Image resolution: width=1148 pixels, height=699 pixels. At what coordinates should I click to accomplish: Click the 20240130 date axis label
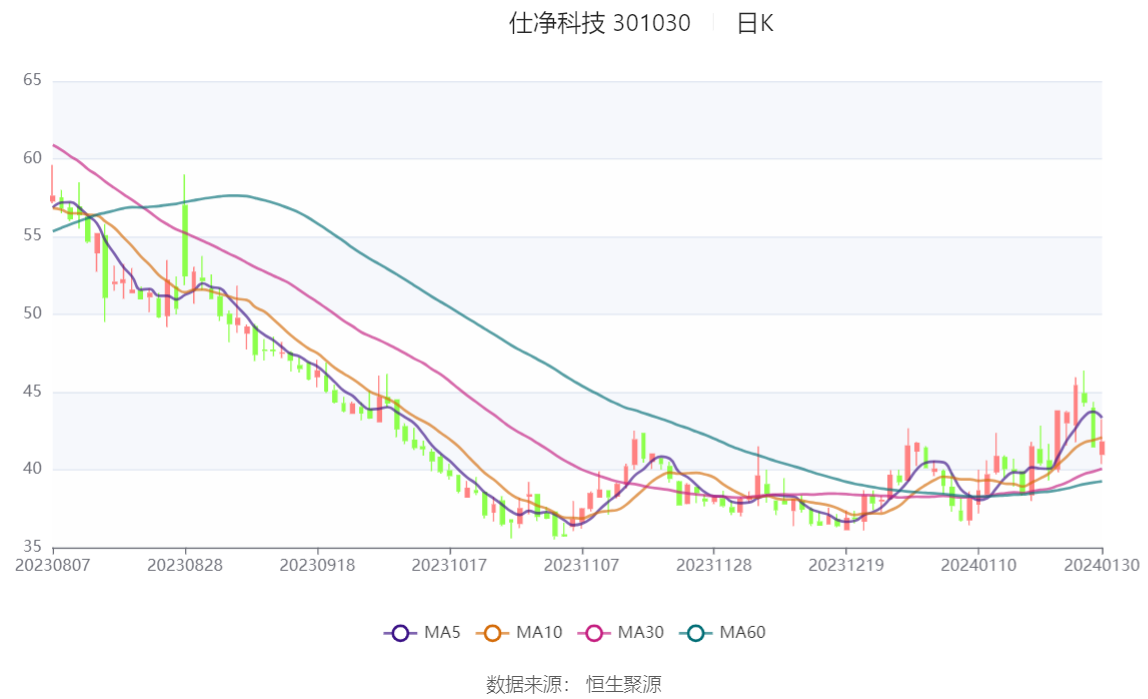coord(1102,566)
